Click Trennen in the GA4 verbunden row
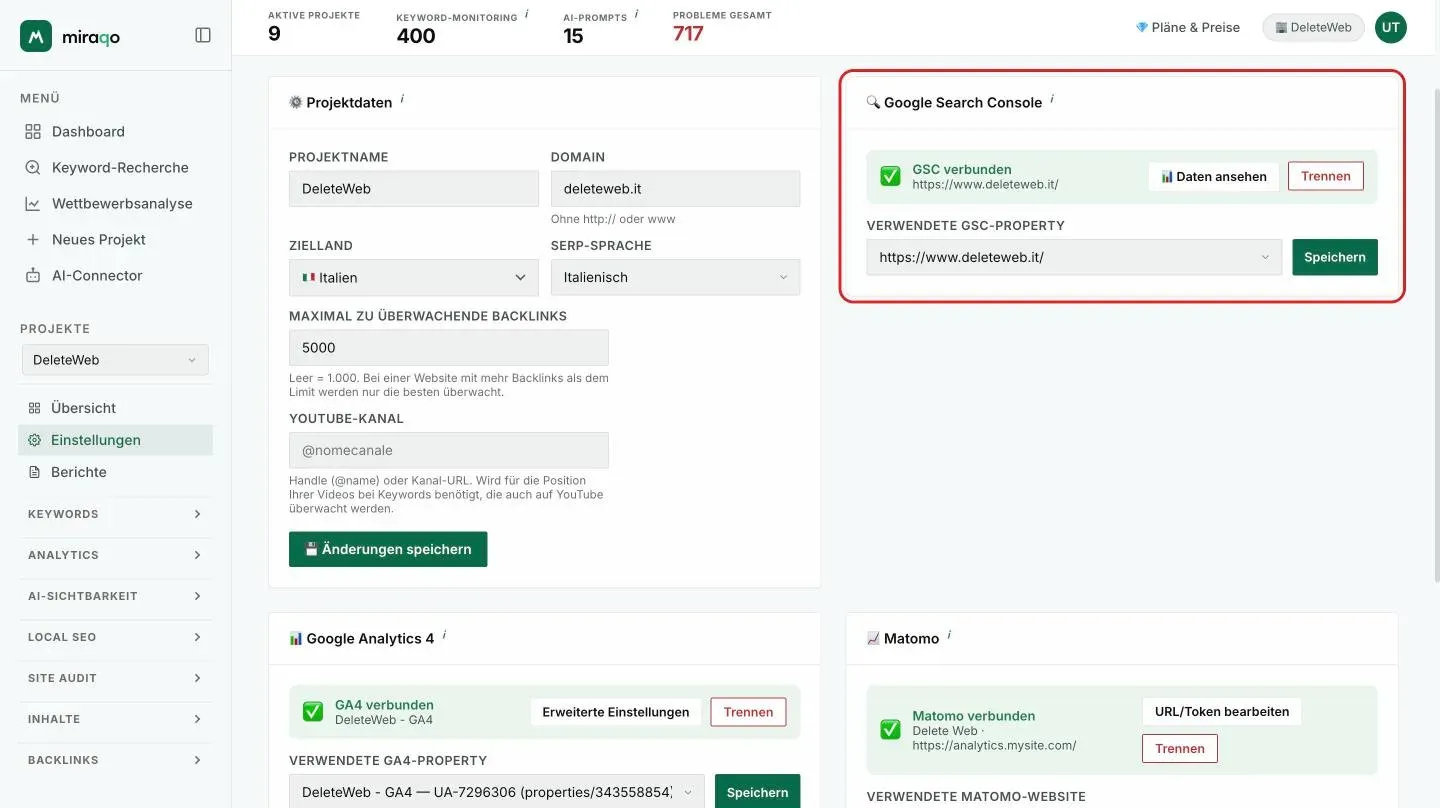This screenshot has width=1440, height=808. (x=749, y=712)
